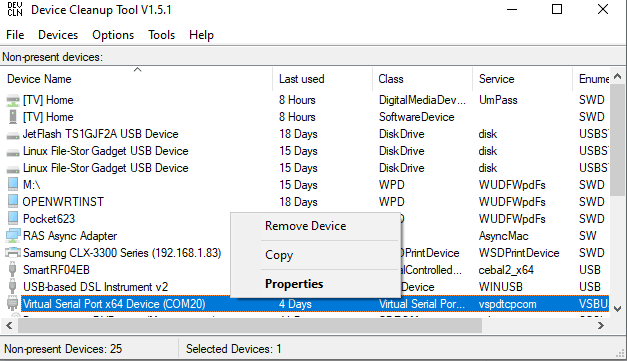627x361 pixels.
Task: Sort by the Device Name column header
Action: (137, 79)
